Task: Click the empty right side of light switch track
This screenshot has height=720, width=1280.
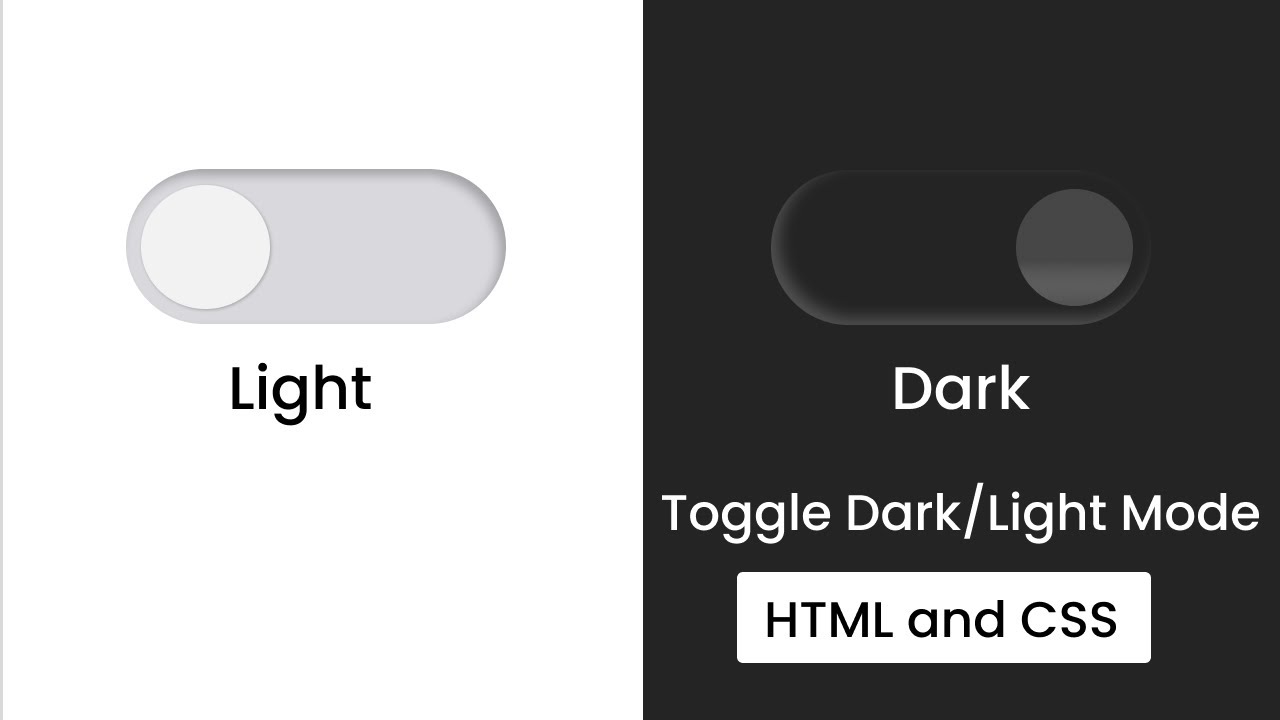Action: (x=400, y=247)
